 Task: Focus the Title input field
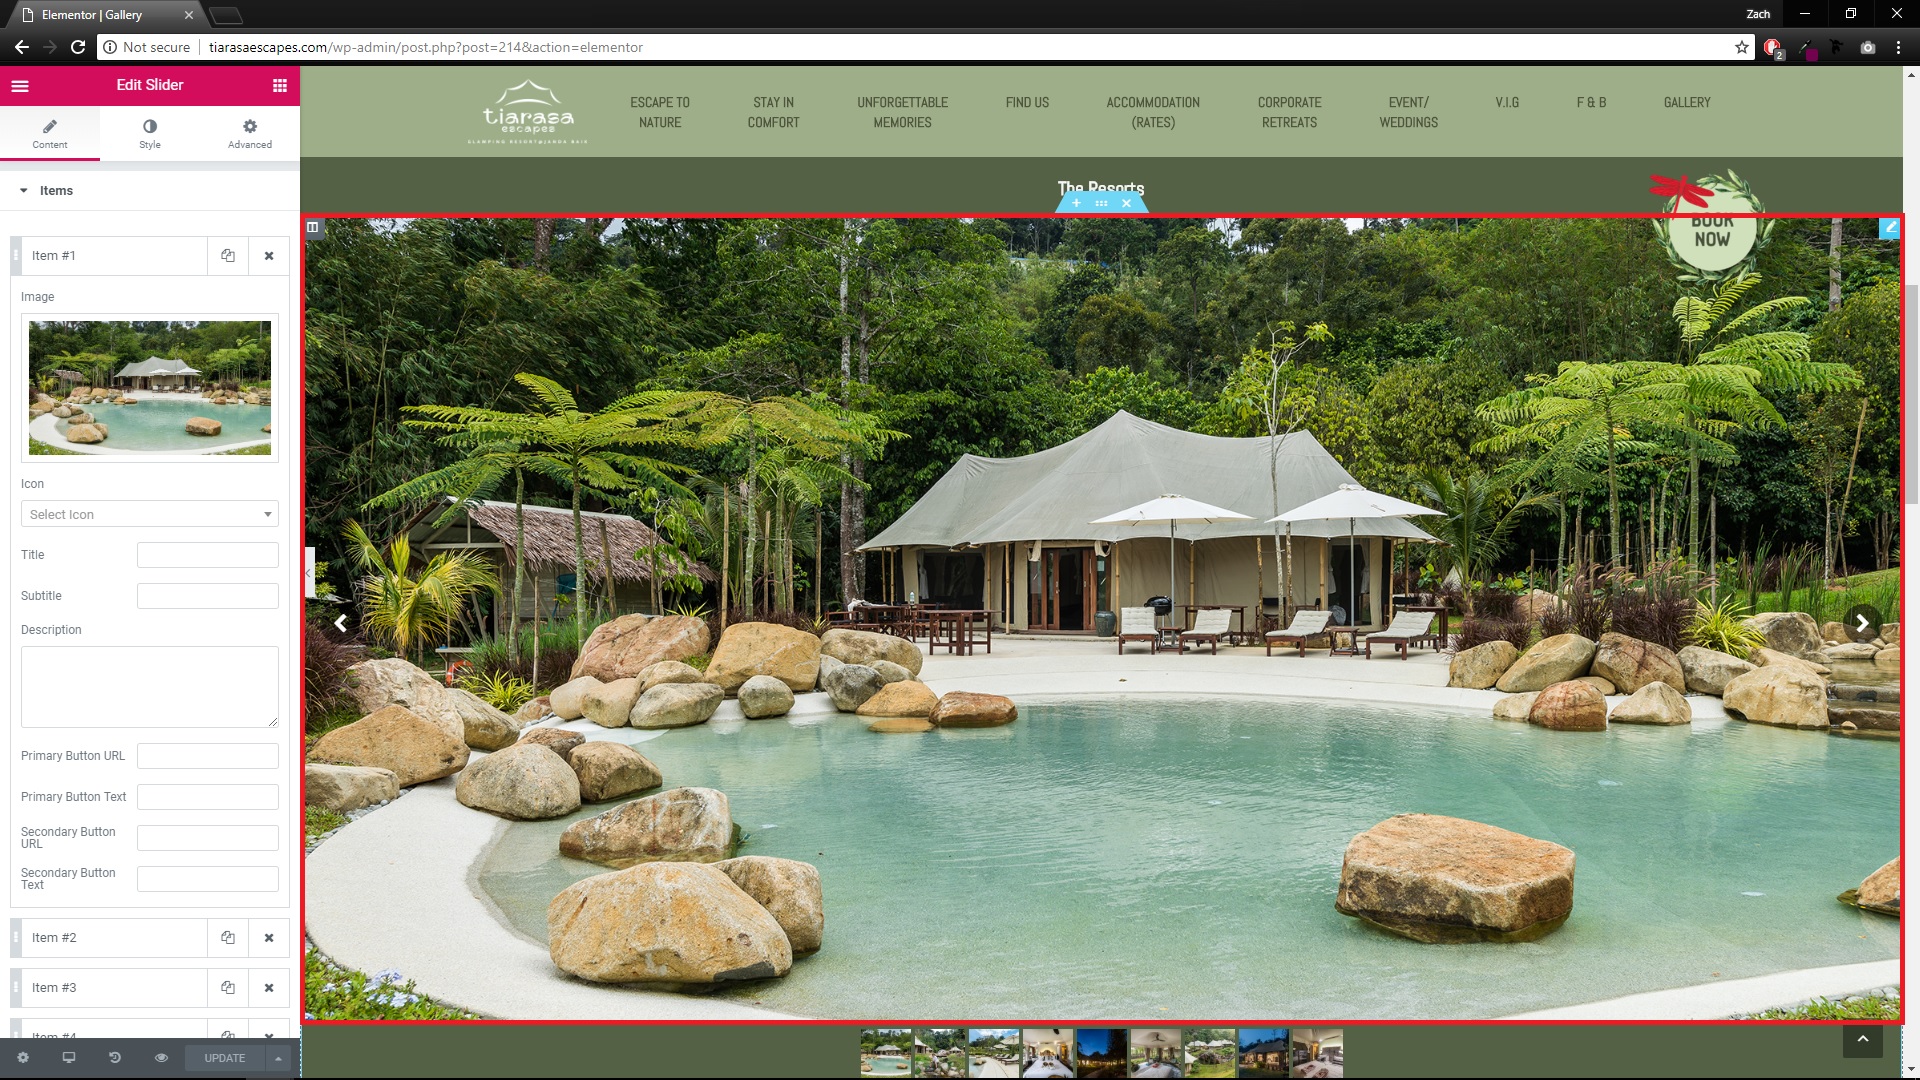tap(208, 555)
